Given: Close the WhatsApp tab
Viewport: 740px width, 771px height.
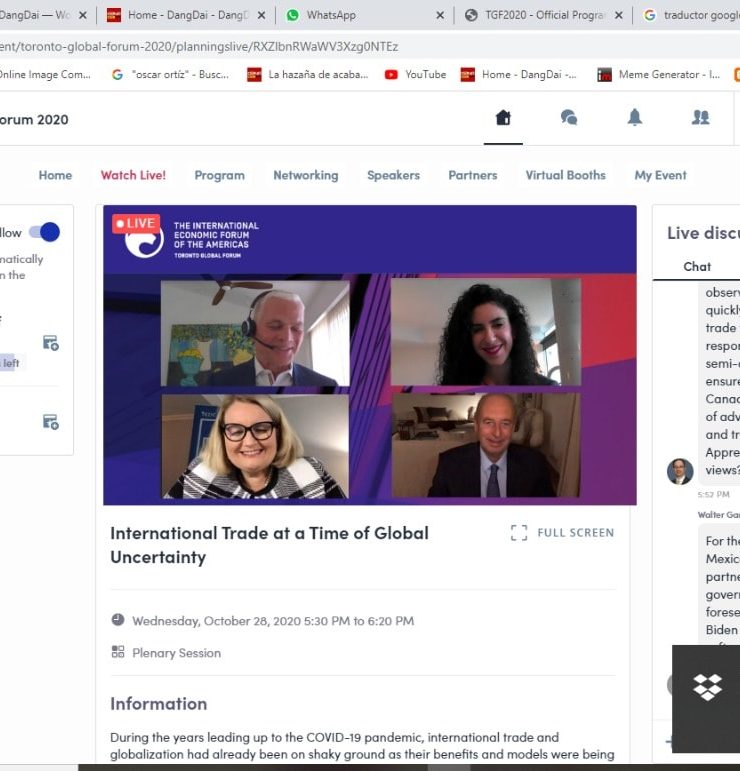Looking at the screenshot, I should click(x=440, y=15).
